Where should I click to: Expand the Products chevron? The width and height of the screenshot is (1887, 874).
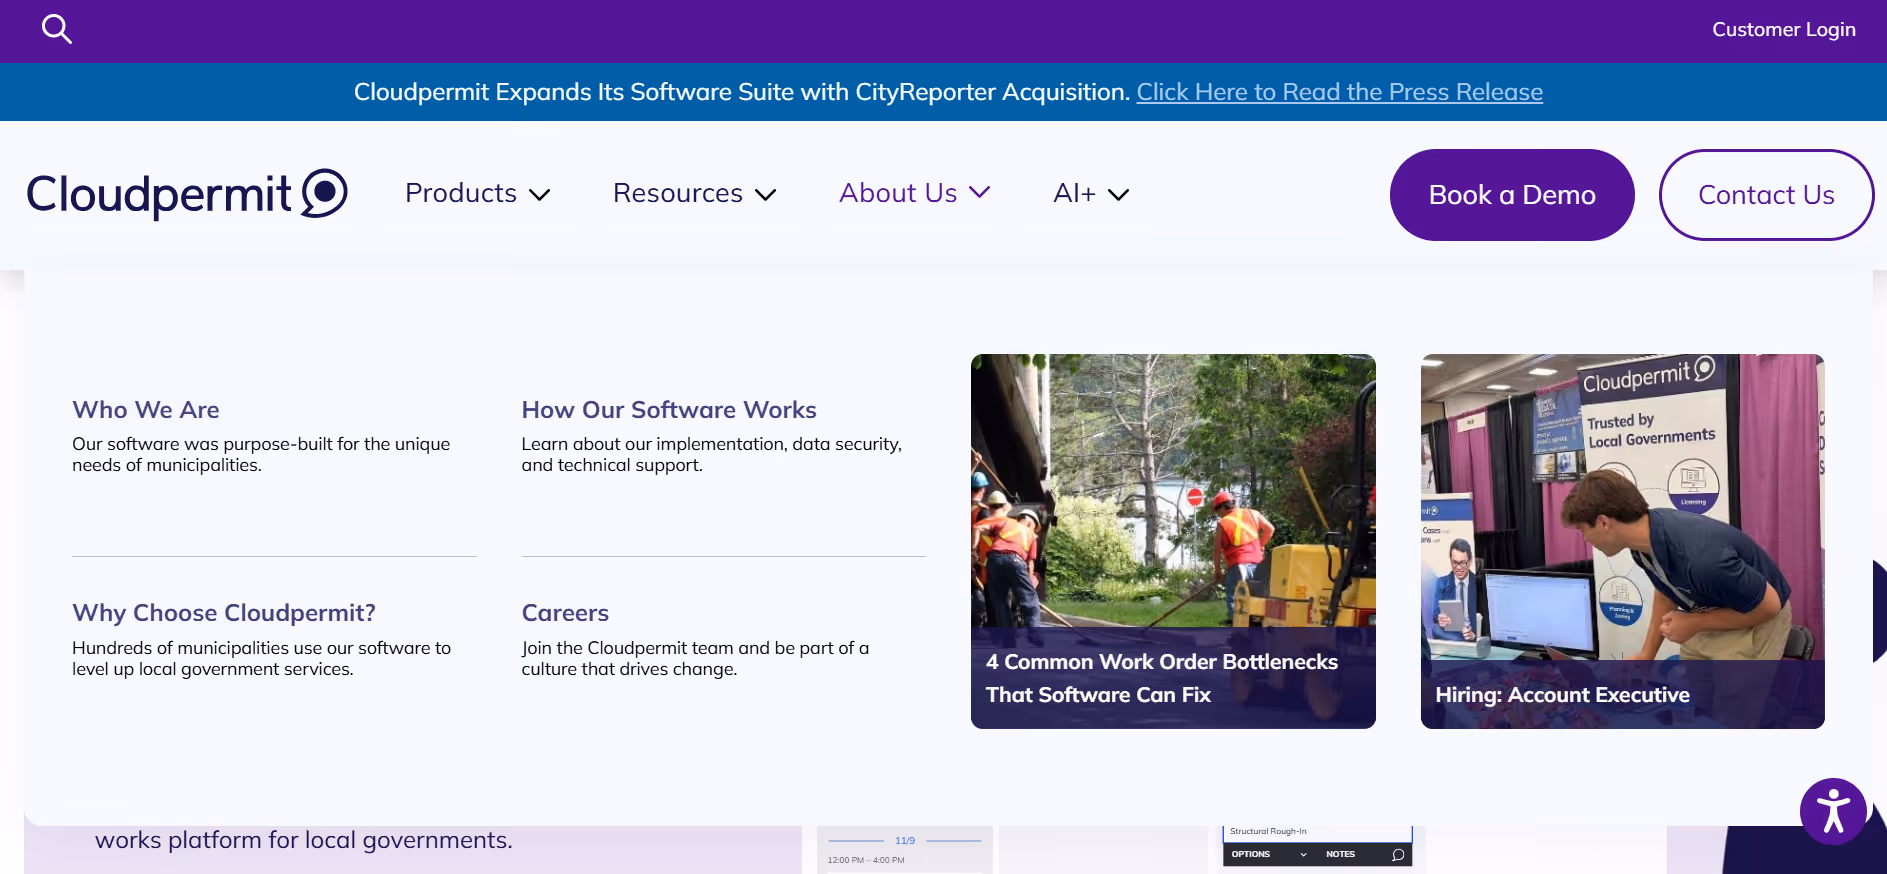540,195
